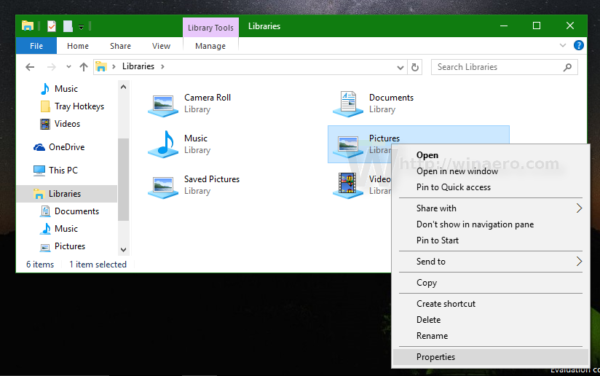Image resolution: width=600 pixels, height=376 pixels.
Task: Click the Refresh button beside address bar
Action: click(415, 67)
